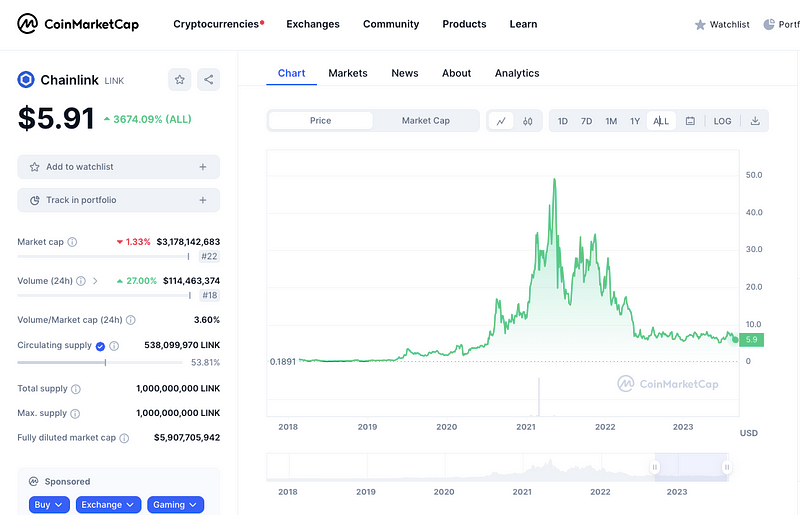This screenshot has width=800, height=515.
Task: Switch to line chart view icon
Action: pos(501,121)
